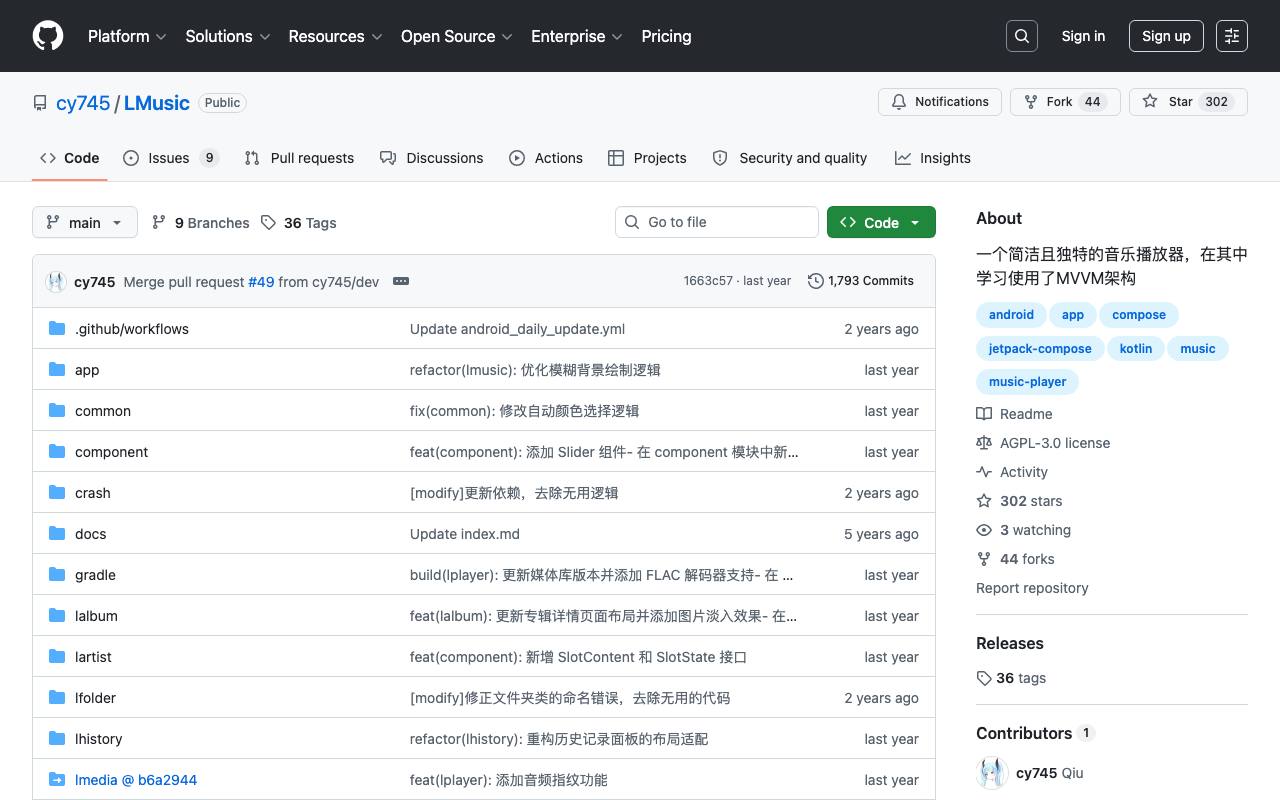Click the Contributors cy745 avatar
This screenshot has height=800, width=1280.
[992, 773]
